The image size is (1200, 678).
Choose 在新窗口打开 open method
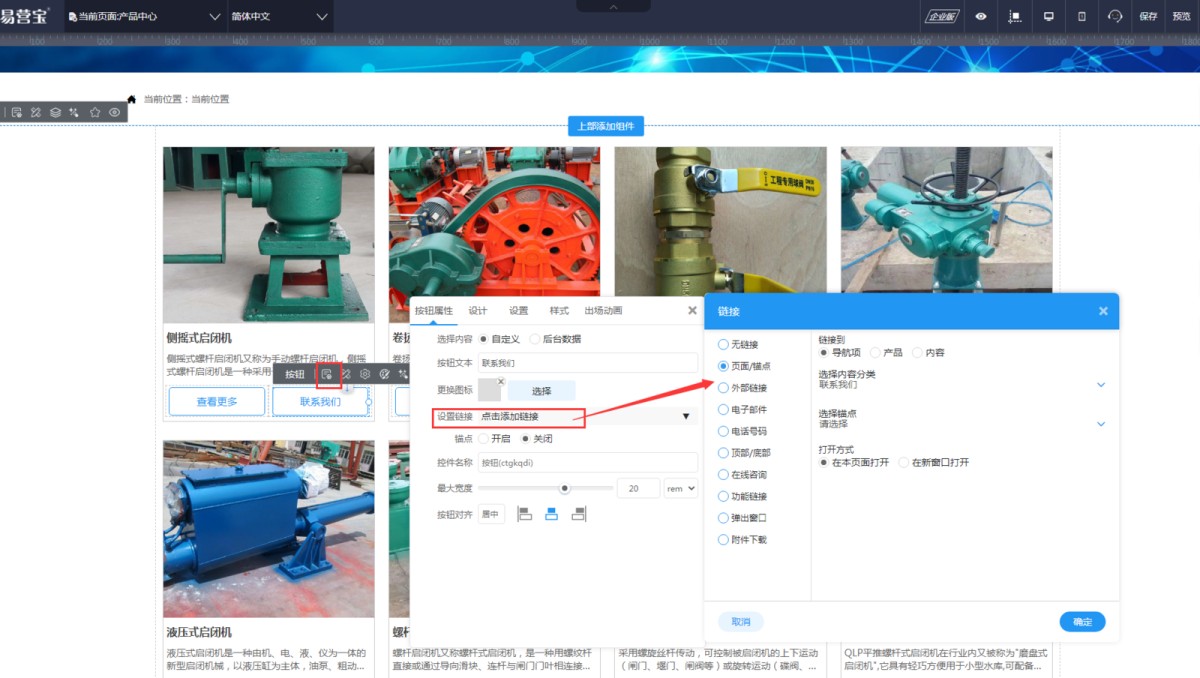click(904, 463)
